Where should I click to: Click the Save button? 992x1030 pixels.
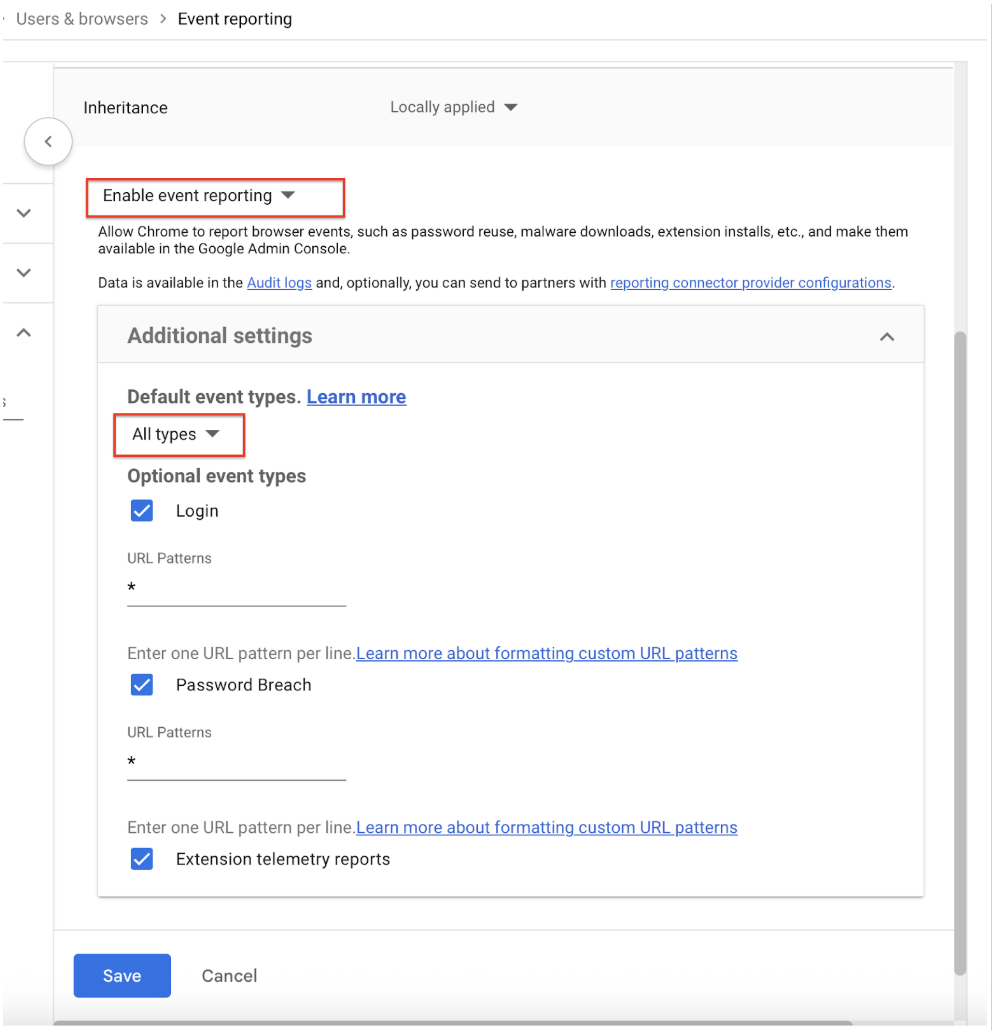click(122, 976)
